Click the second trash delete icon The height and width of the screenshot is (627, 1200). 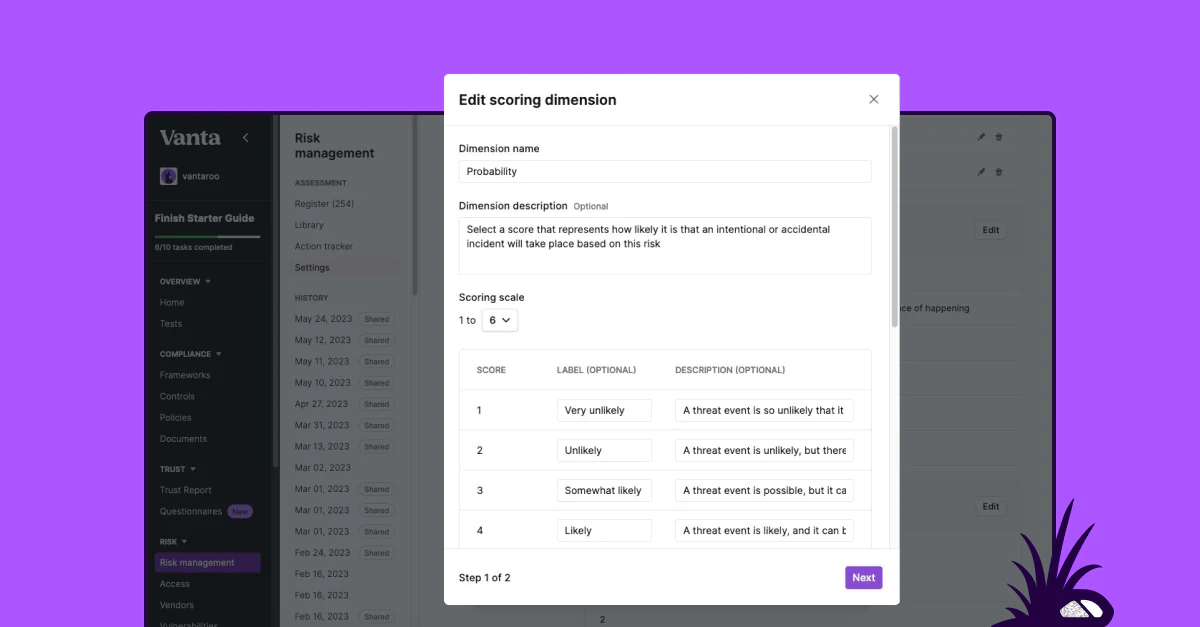pyautogui.click(x=998, y=171)
